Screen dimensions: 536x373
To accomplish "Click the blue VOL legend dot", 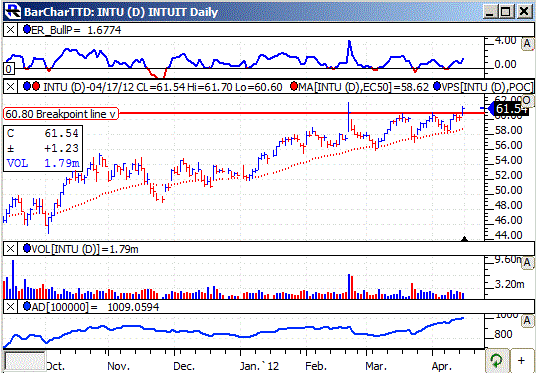I will pyautogui.click(x=27, y=249).
